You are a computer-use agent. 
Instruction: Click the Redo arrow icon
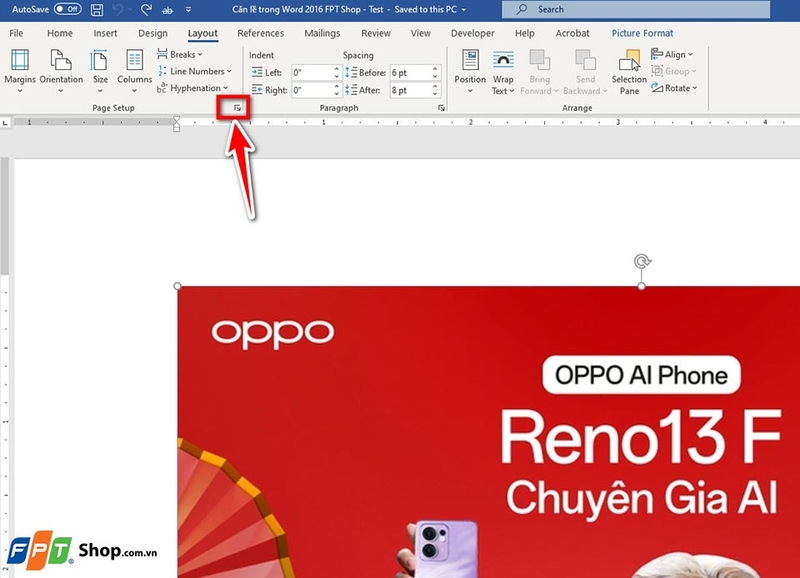point(146,9)
